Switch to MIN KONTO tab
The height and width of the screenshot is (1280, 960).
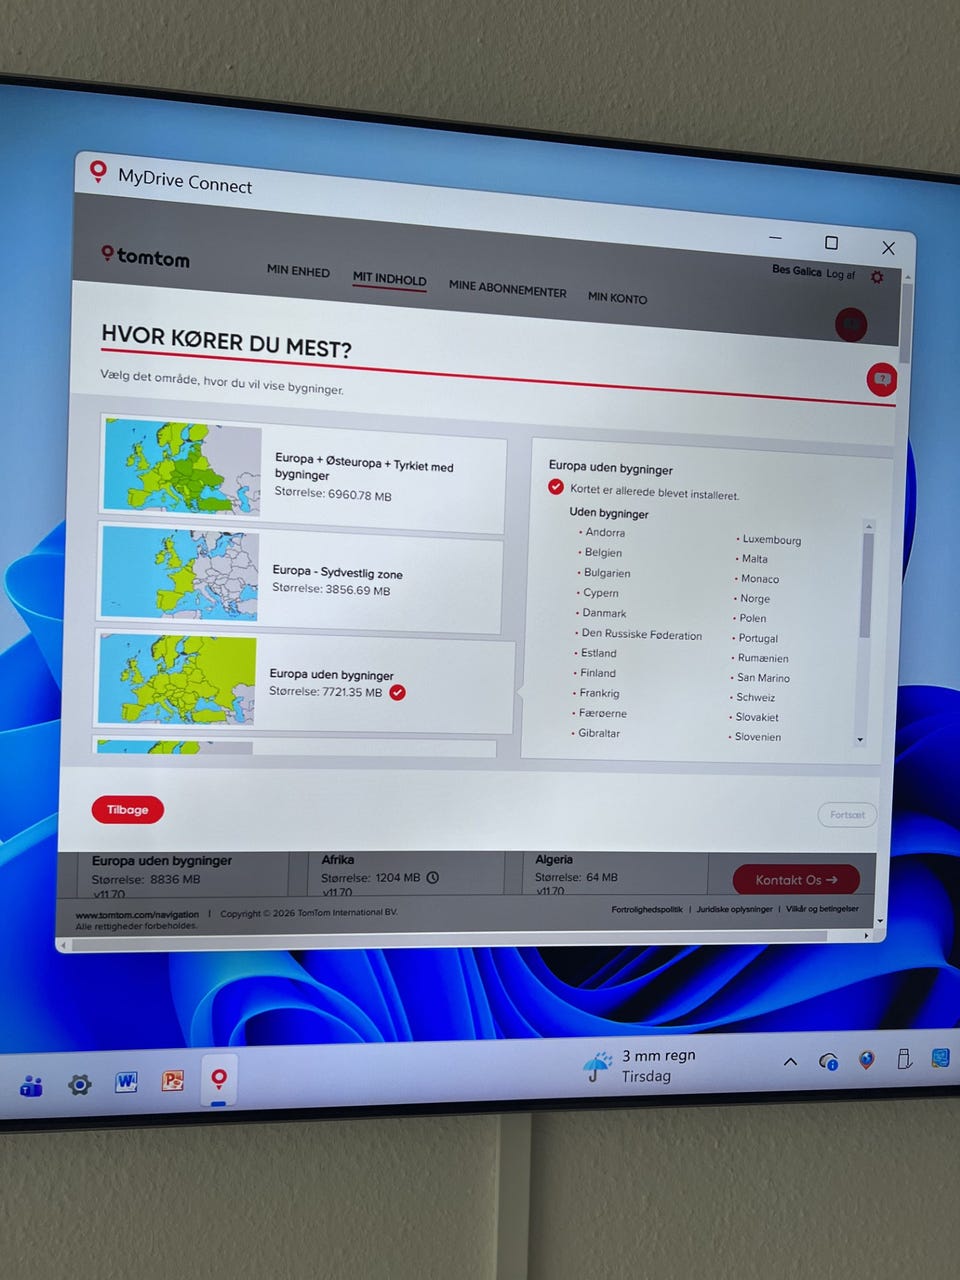617,297
